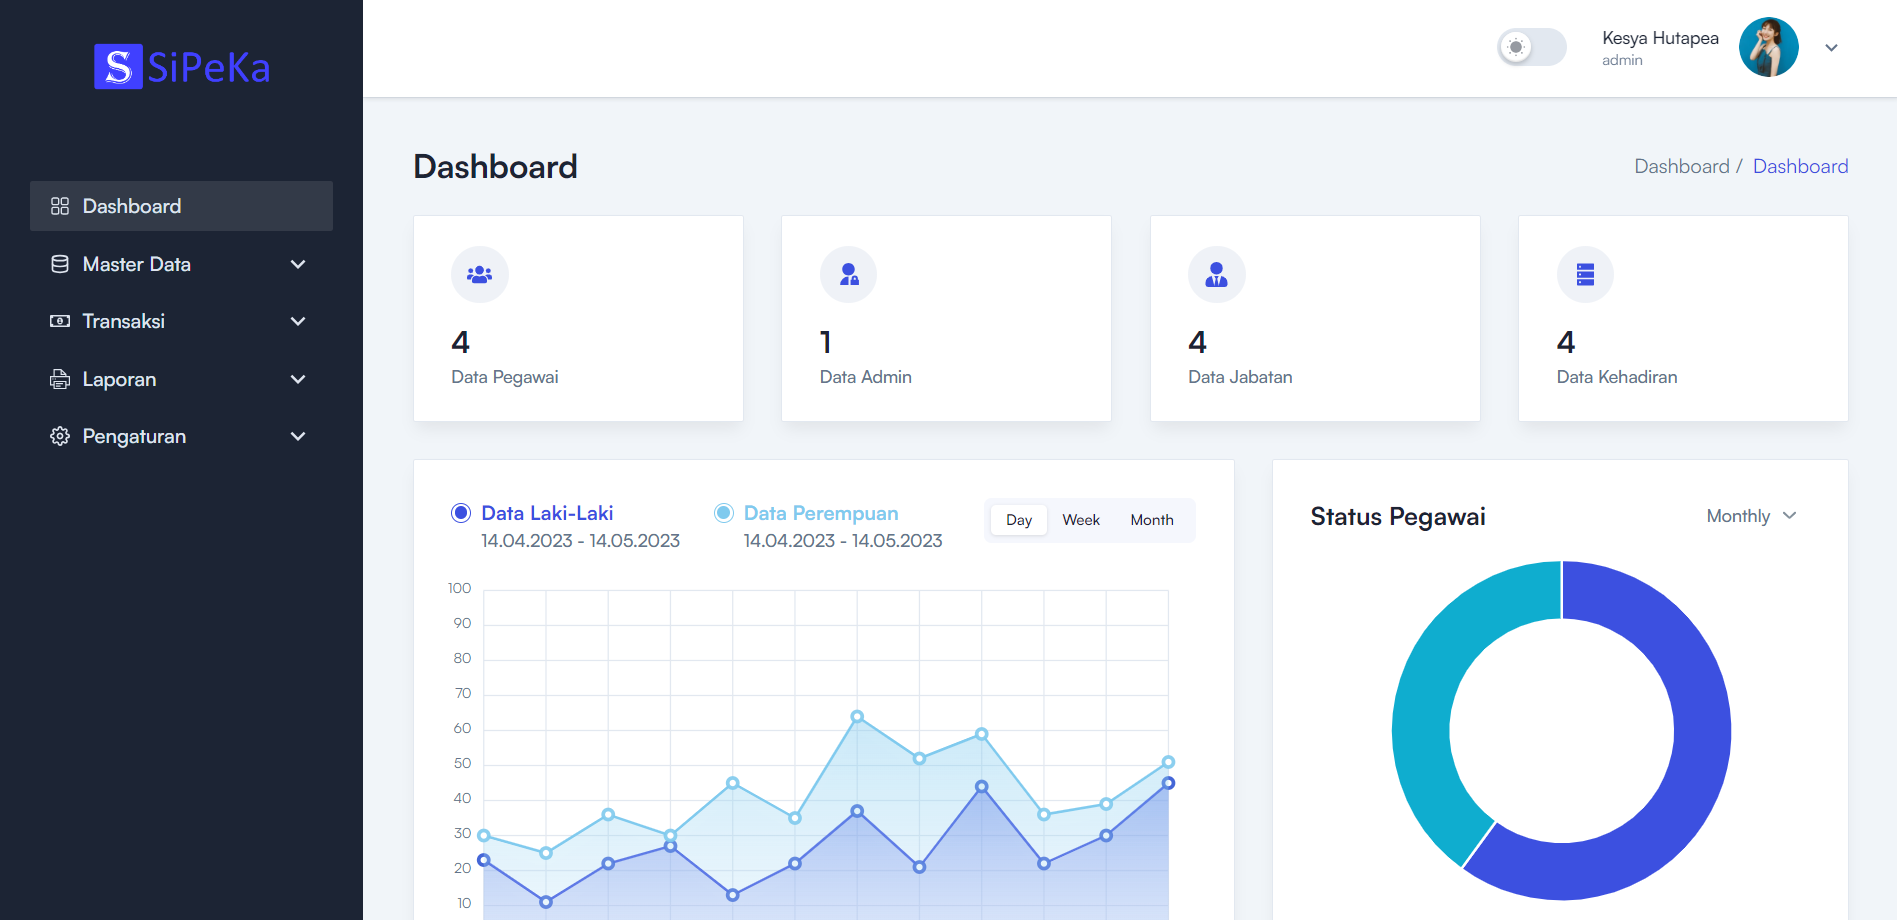This screenshot has width=1897, height=920.
Task: Click the Transaksi sidebar icon
Action: point(59,321)
